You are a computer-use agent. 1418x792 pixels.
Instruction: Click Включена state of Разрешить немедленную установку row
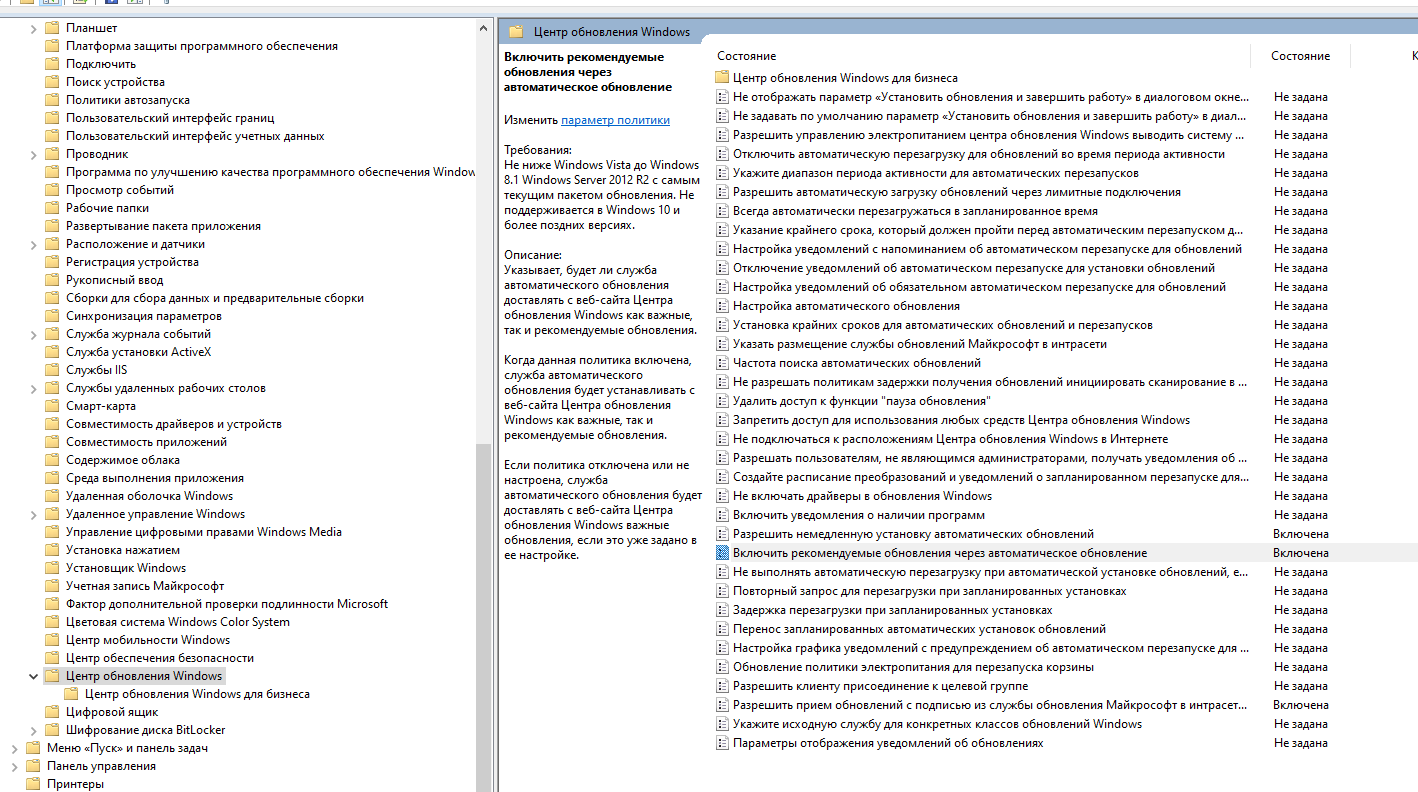point(1301,534)
